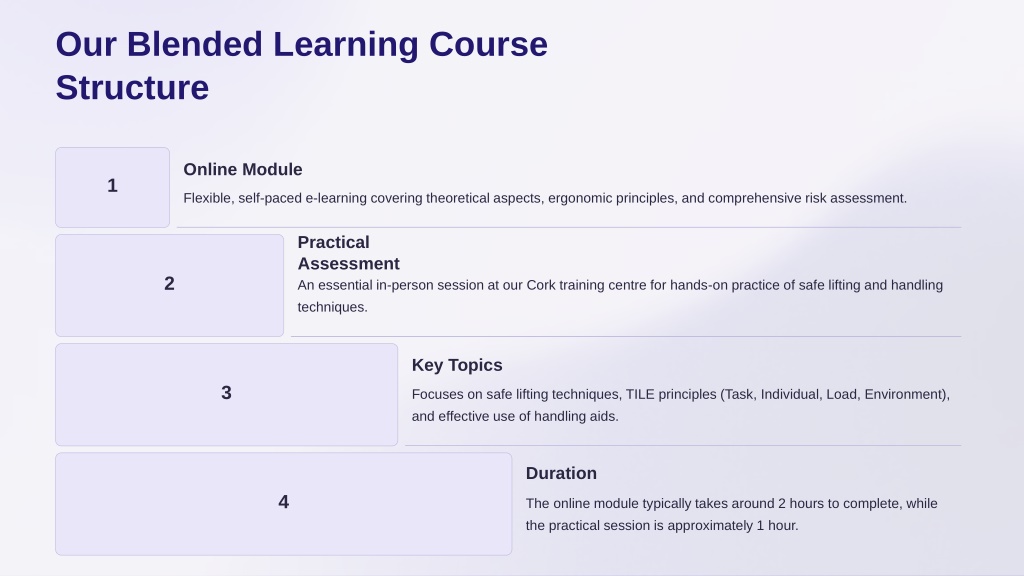Screen dimensions: 1024x576
Task: Select the numbered box labeled 1
Action: (112, 187)
